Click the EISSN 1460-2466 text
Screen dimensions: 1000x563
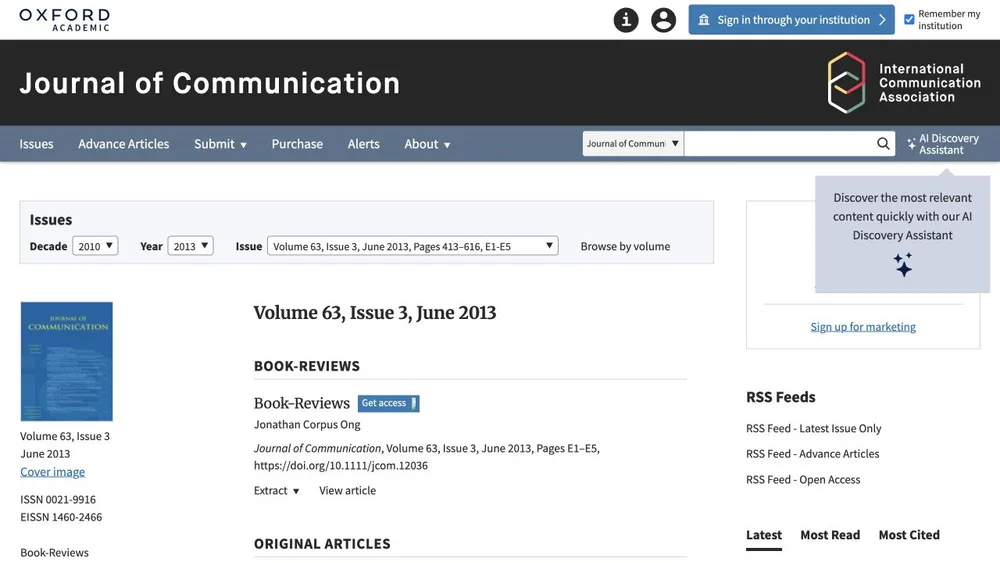click(61, 517)
